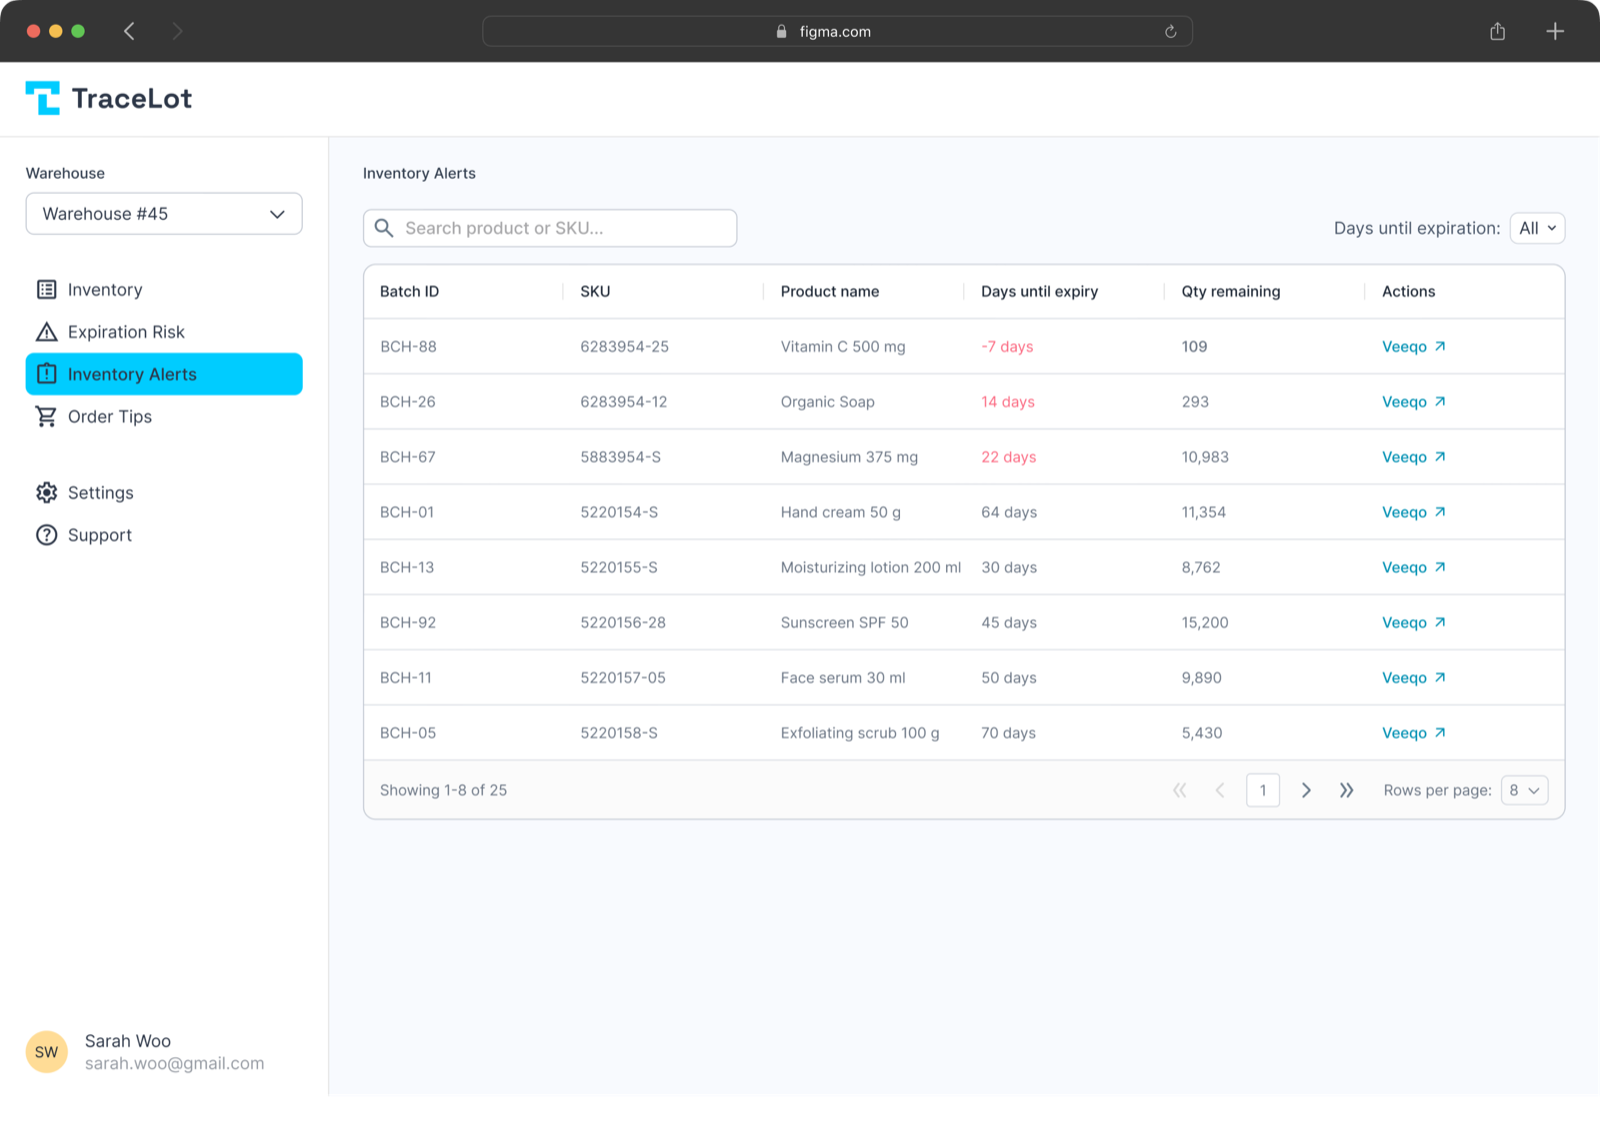Open the Order Tips section

111,416
